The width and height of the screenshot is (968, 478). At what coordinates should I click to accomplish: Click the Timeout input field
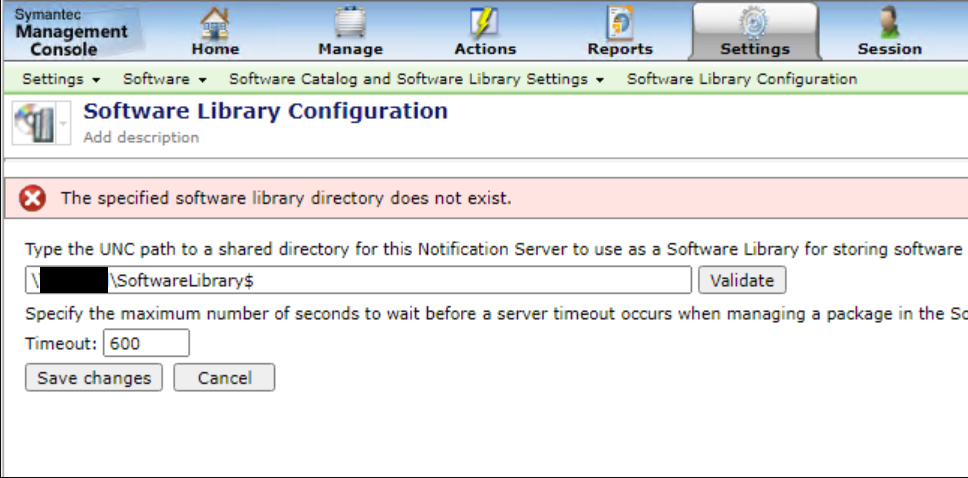click(x=146, y=343)
